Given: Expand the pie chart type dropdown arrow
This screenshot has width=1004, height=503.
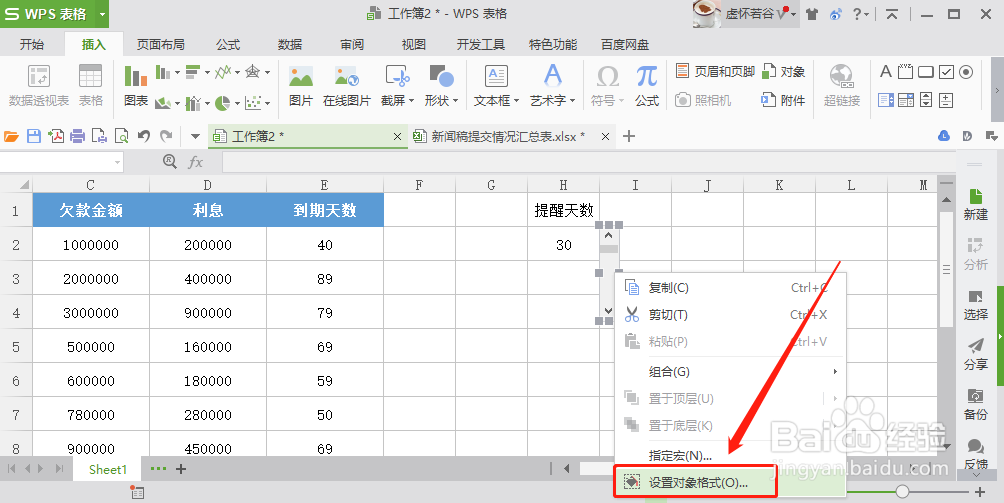Looking at the screenshot, I should 237,103.
